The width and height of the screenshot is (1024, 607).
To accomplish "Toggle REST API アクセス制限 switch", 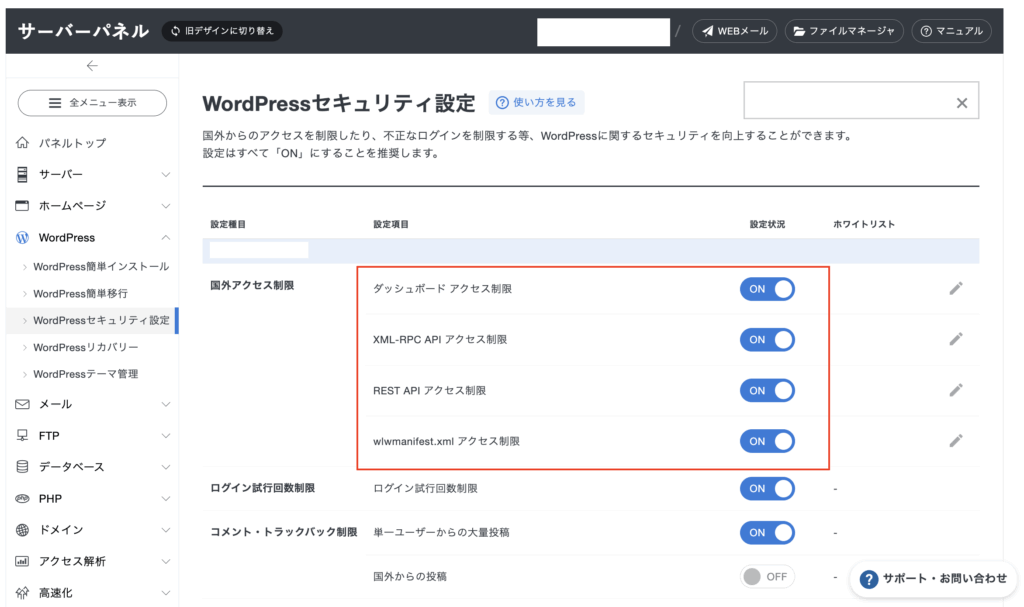I will pyautogui.click(x=767, y=391).
